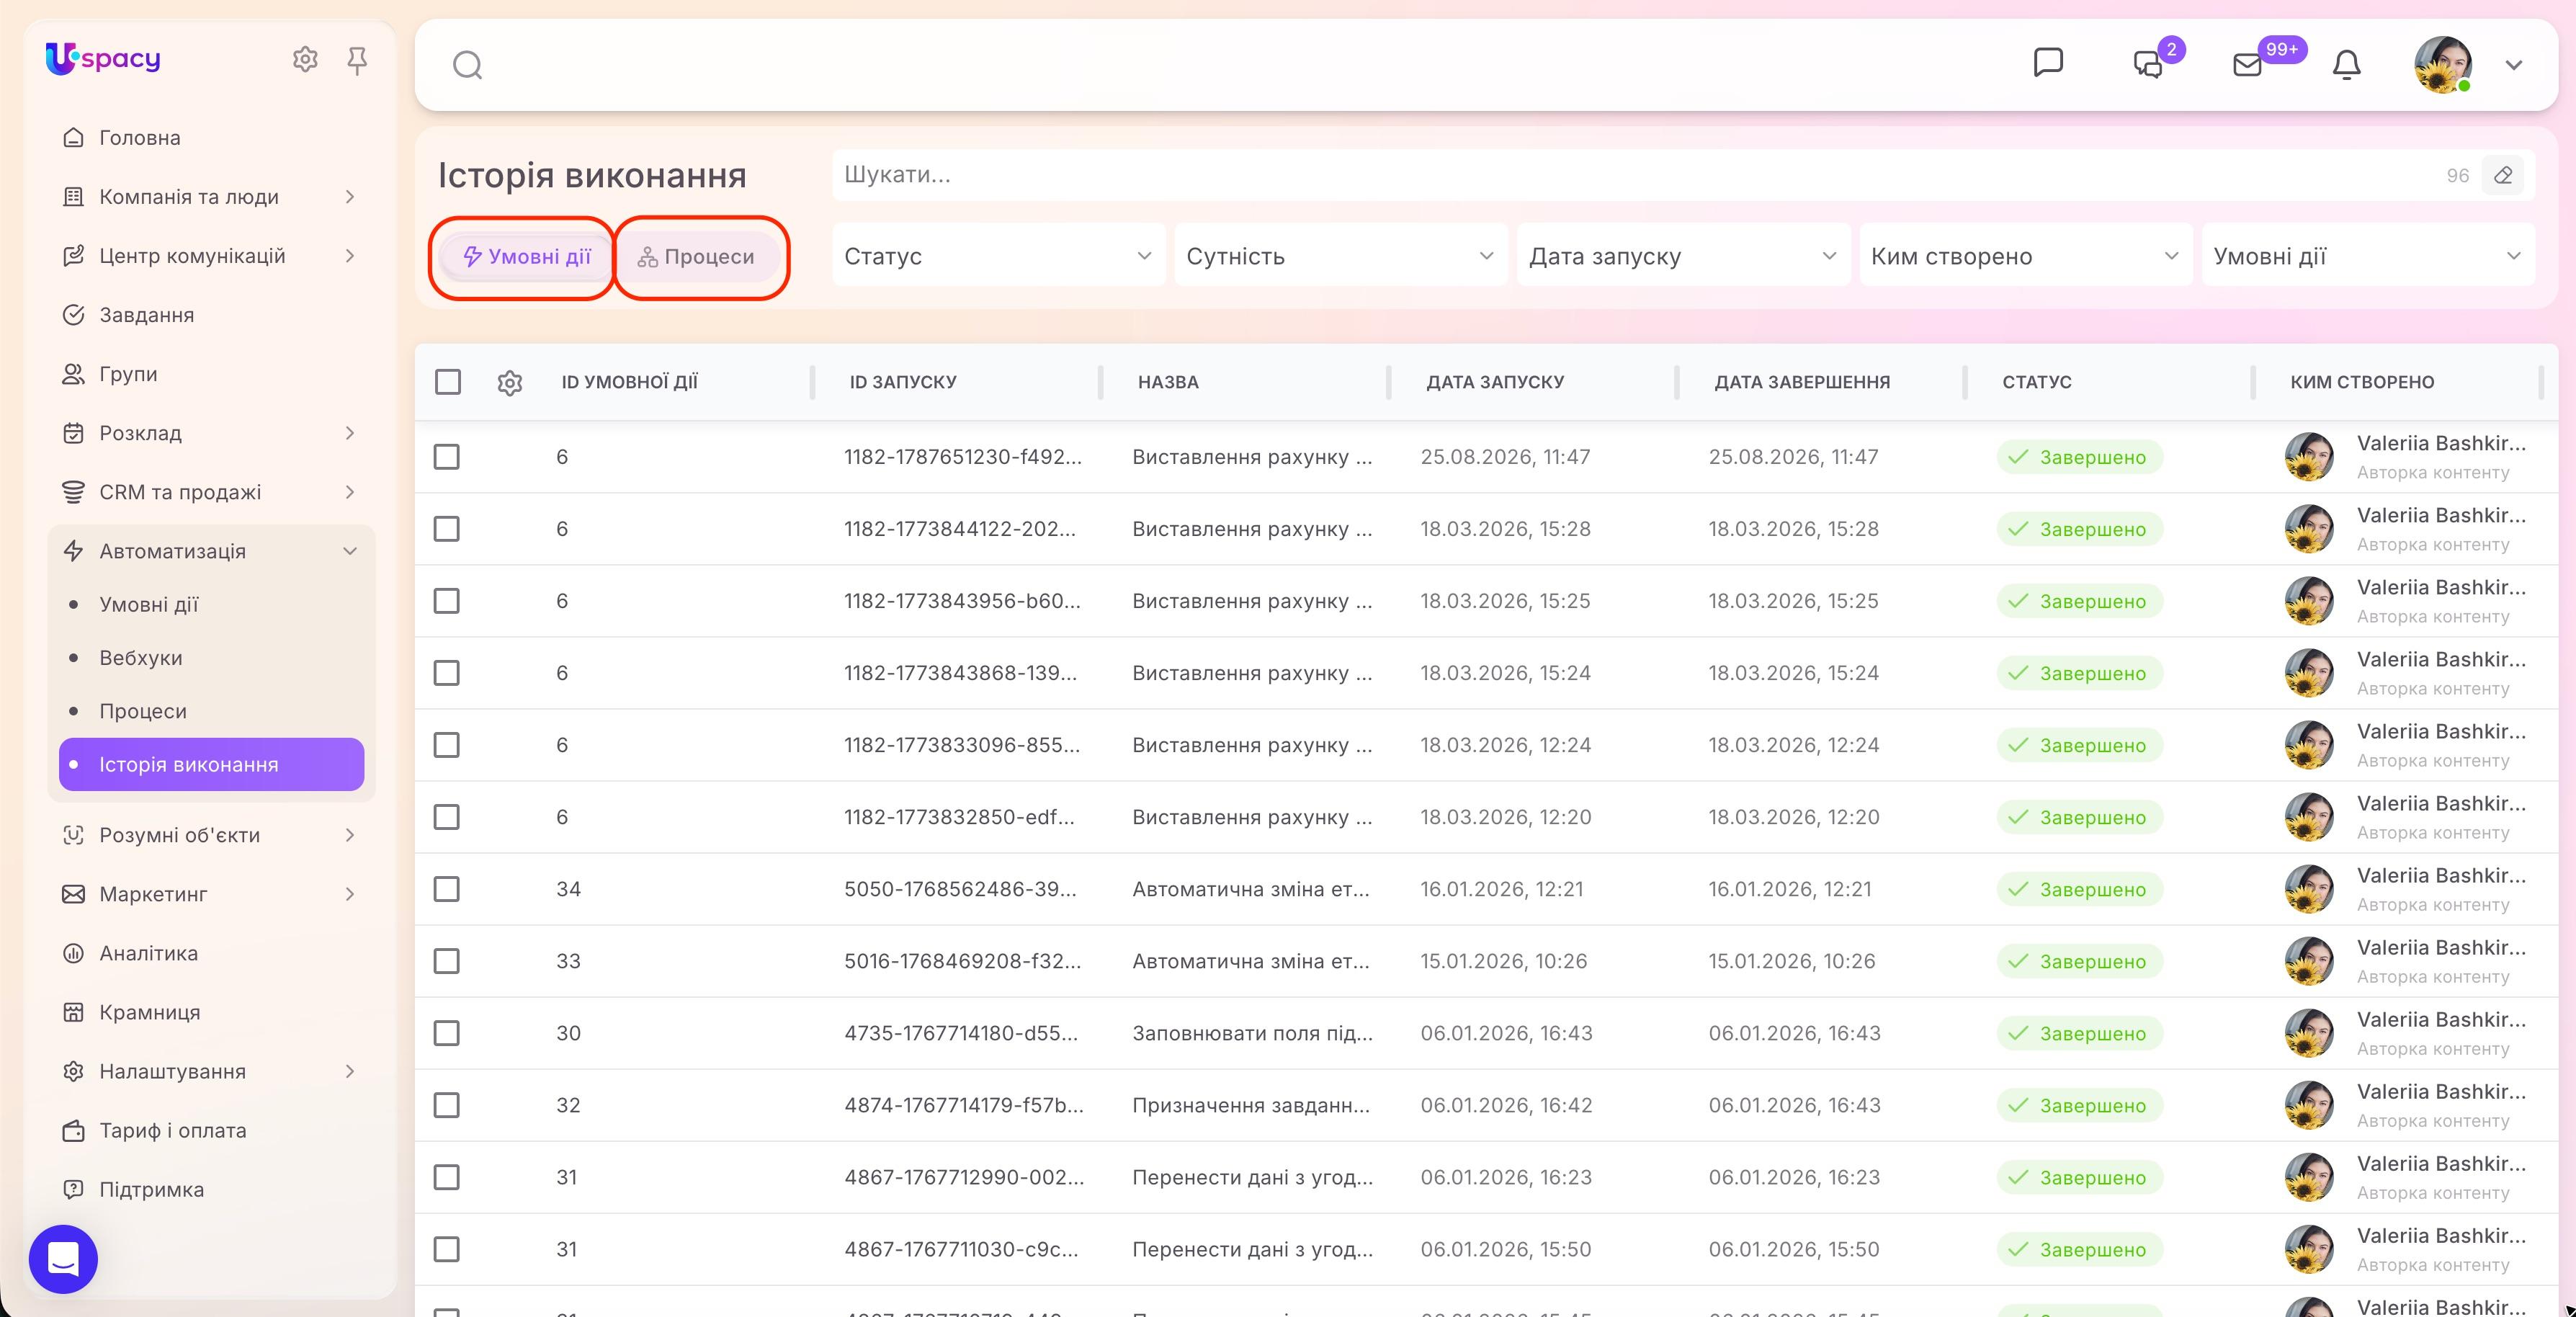2576x1317 pixels.
Task: Open notifications bell icon
Action: 2346,65
